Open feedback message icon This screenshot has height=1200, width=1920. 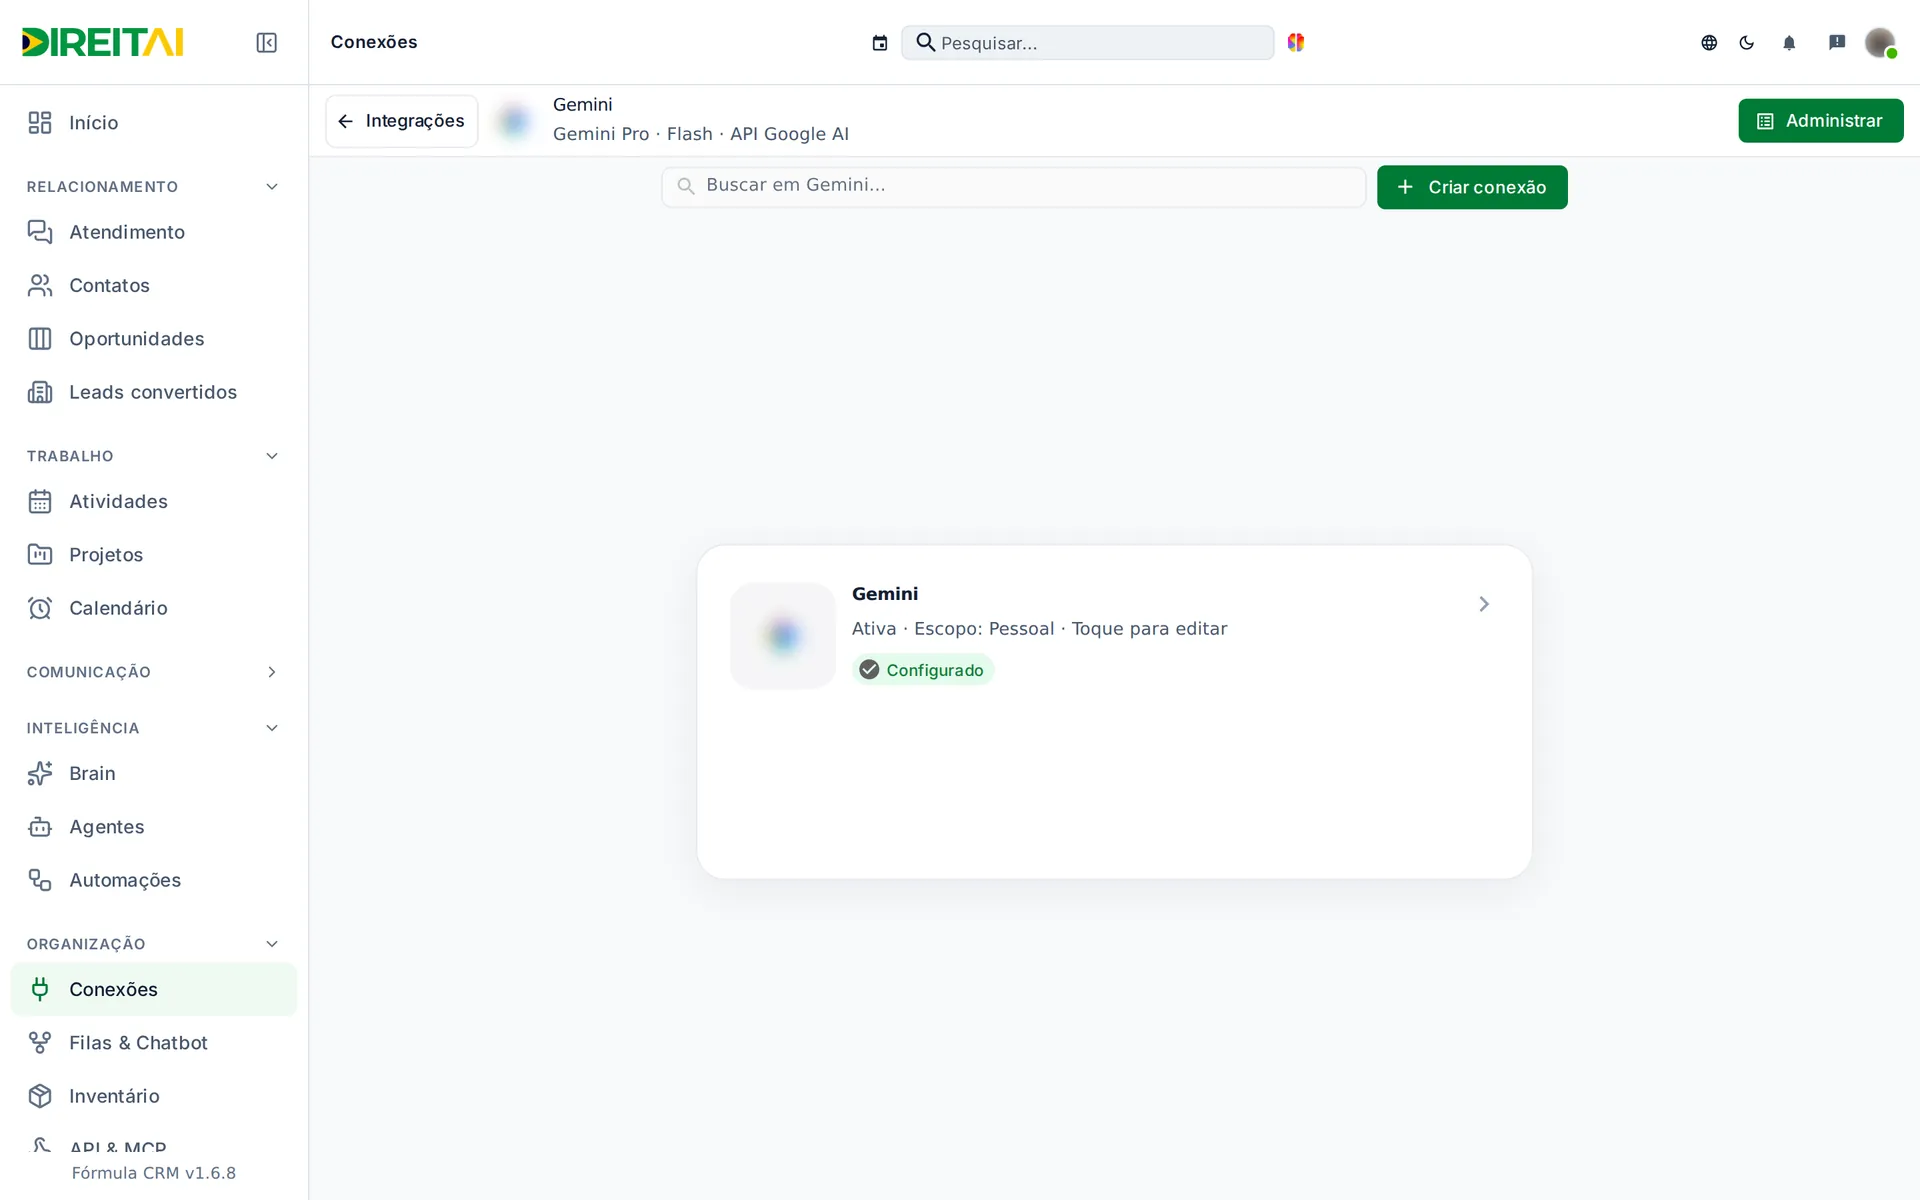[x=1837, y=42]
